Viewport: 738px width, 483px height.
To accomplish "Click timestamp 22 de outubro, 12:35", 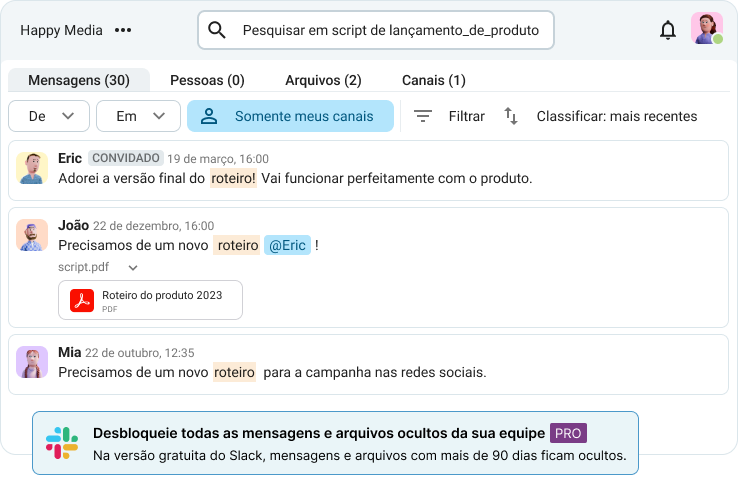I will click(x=140, y=353).
